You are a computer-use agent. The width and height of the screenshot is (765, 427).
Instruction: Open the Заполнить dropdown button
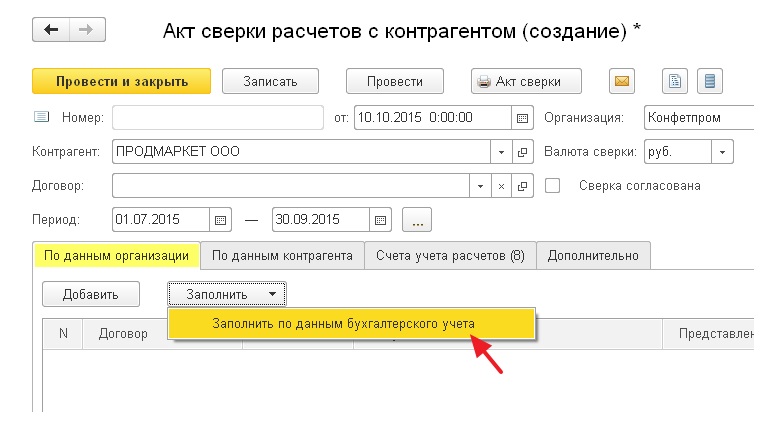(227, 294)
